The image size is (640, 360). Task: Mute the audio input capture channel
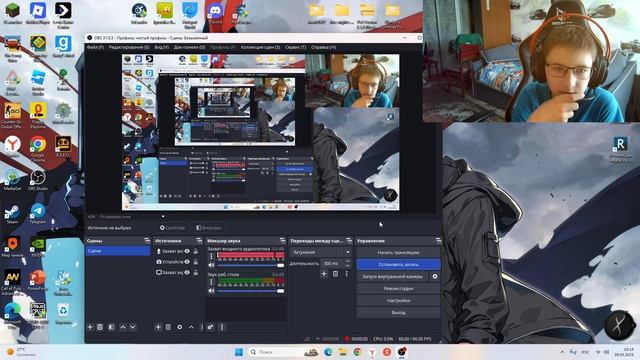(x=211, y=265)
